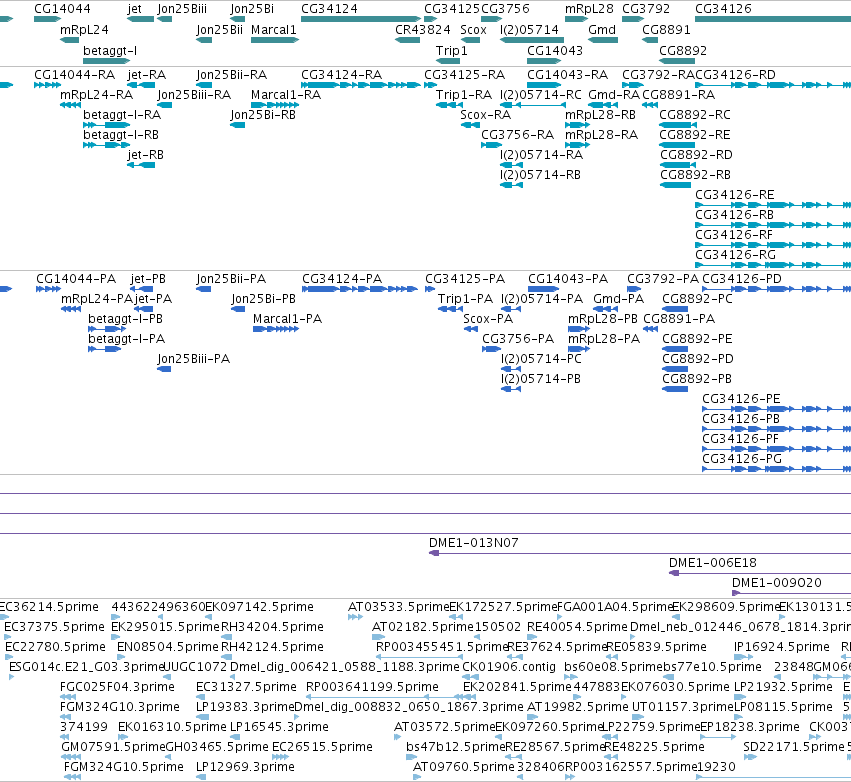851x782 pixels.
Task: Click the Jon25Bi gene label
Action: 252,9
